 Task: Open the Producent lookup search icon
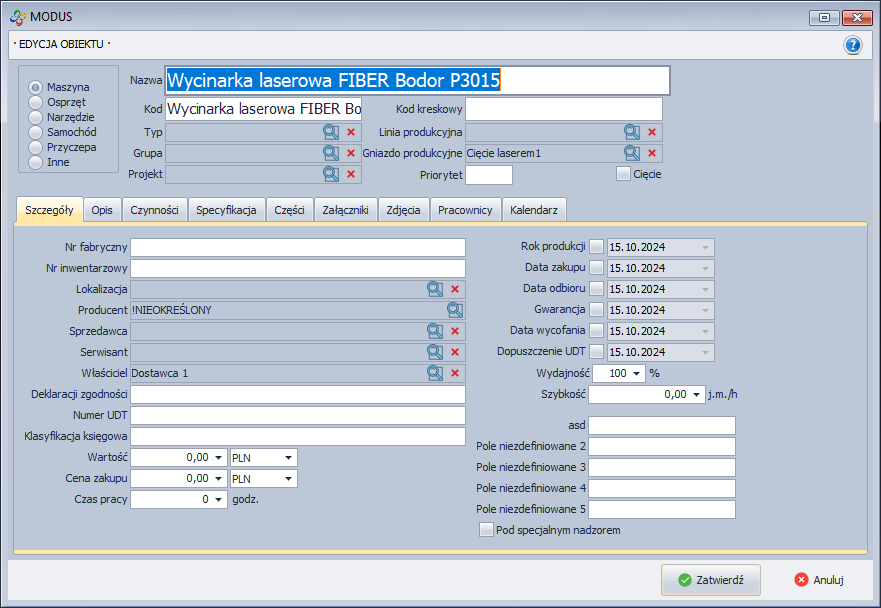coord(455,310)
